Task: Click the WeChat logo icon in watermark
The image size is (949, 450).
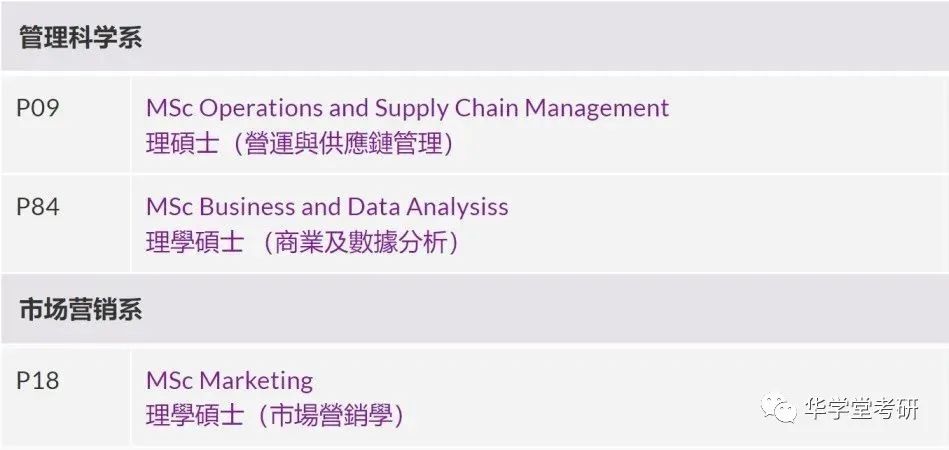Action: tap(779, 408)
